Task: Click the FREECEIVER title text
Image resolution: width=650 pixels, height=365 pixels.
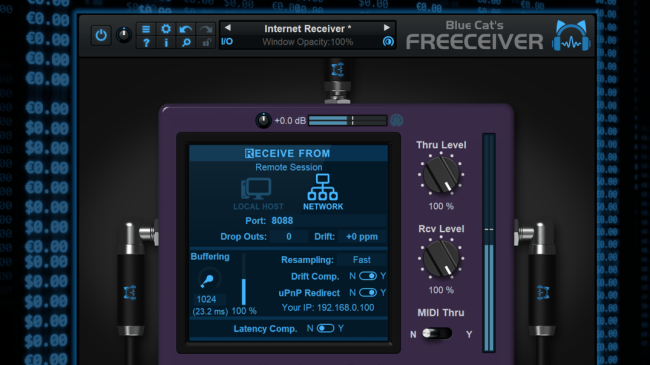Action: pyautogui.click(x=475, y=41)
